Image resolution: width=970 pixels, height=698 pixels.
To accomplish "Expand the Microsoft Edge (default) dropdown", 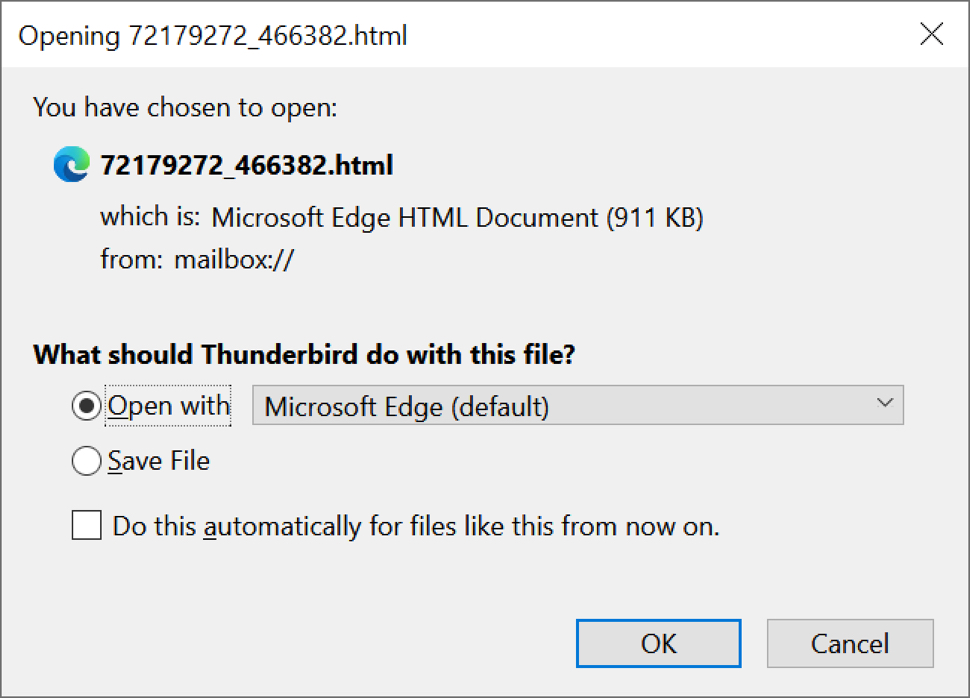I will [578, 405].
